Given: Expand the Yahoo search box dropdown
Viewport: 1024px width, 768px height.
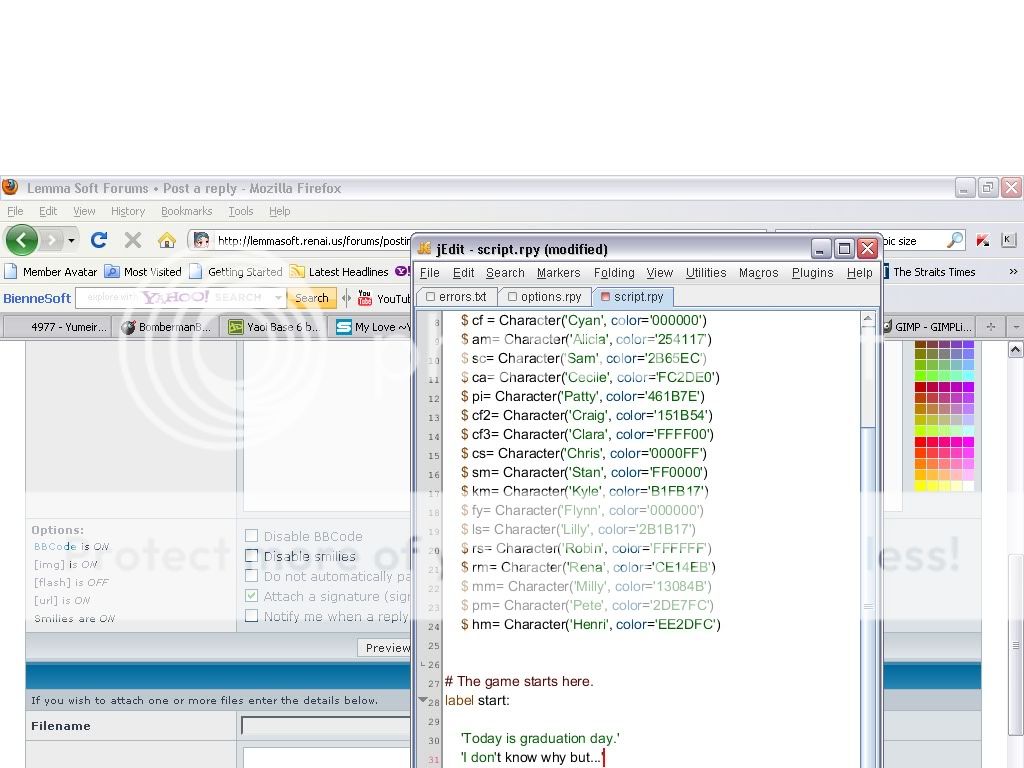Looking at the screenshot, I should coord(278,298).
